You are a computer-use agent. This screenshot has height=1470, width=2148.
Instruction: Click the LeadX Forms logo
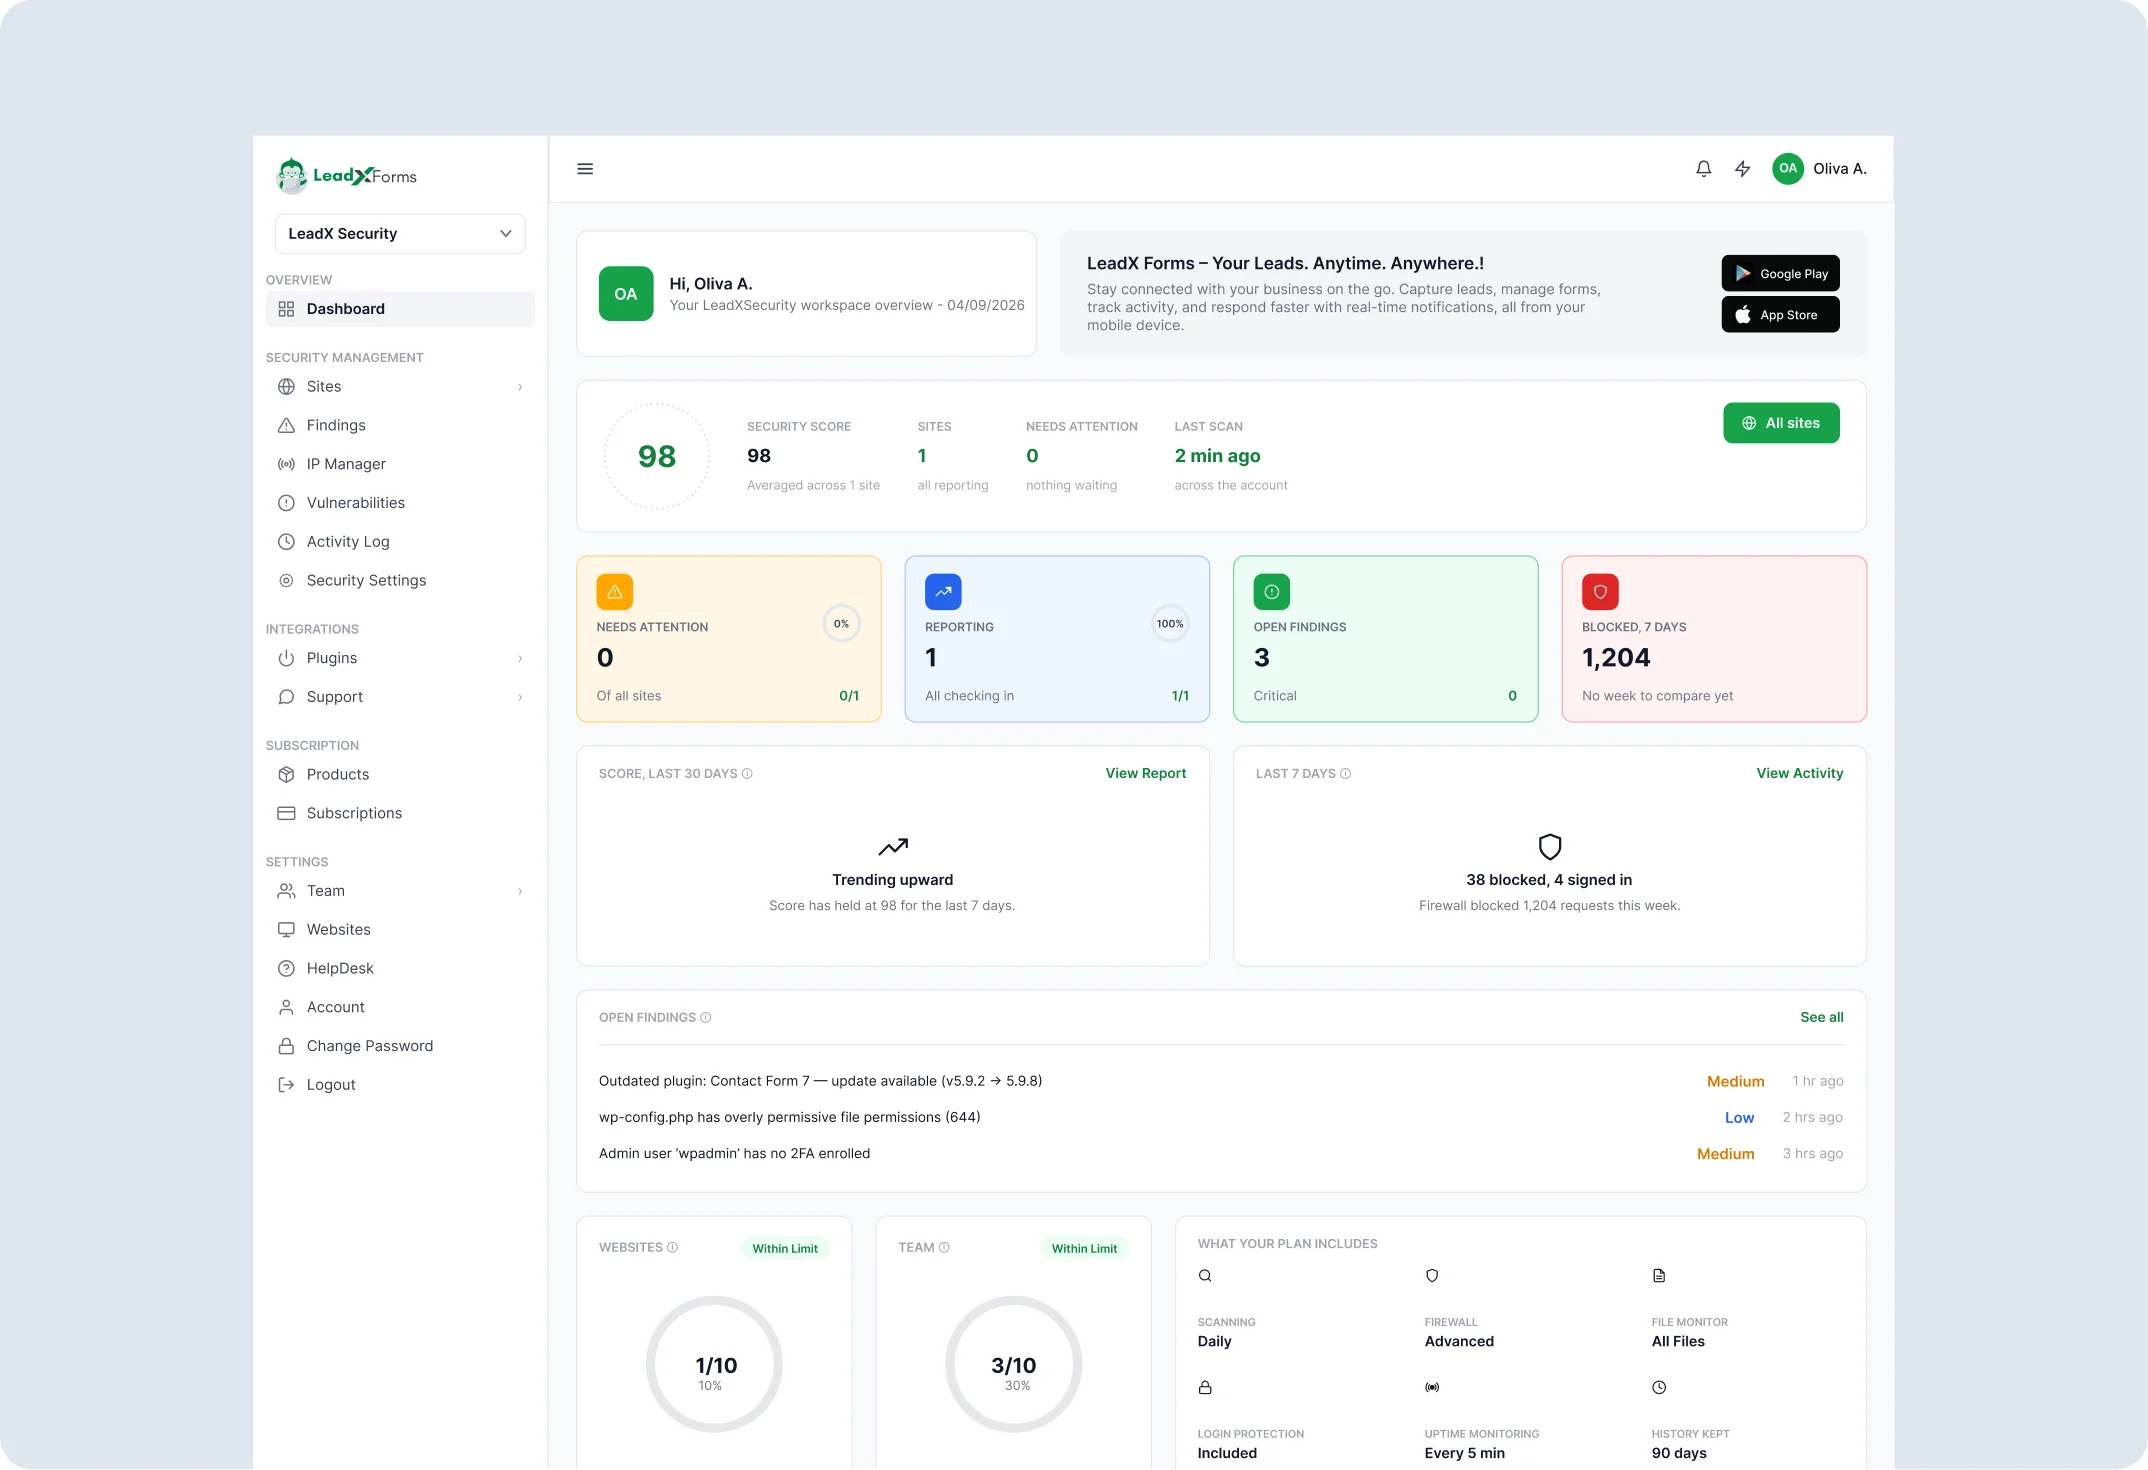[346, 176]
